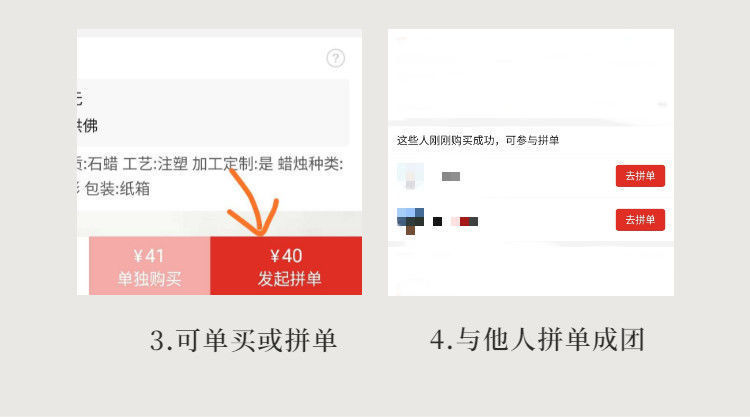Image resolution: width=750 pixels, height=417 pixels.
Task: Choose the option ending in 佛 in grey box
Action: pos(88,126)
